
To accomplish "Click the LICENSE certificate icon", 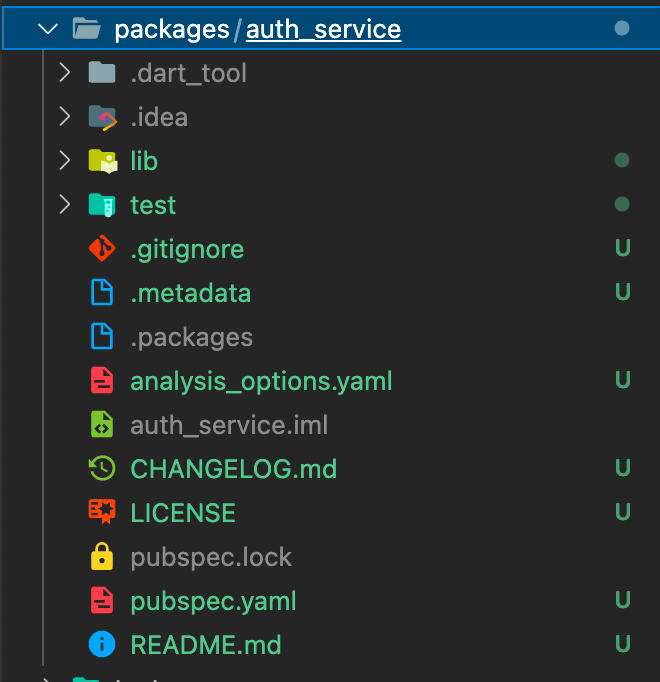I will coord(102,513).
